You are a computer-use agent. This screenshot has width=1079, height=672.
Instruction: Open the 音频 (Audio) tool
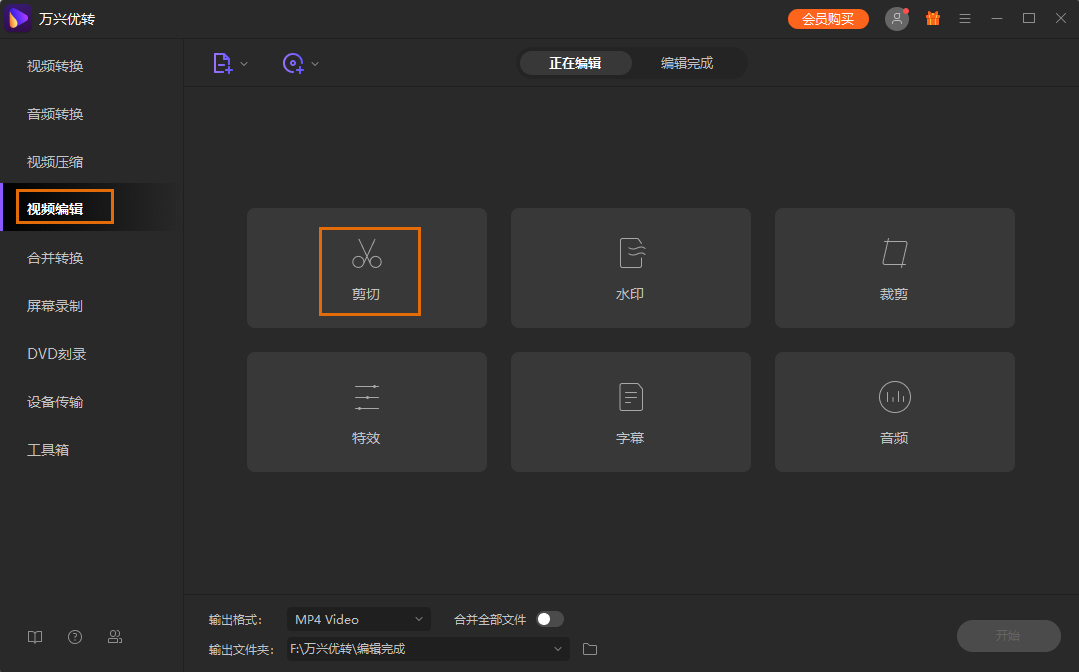893,412
